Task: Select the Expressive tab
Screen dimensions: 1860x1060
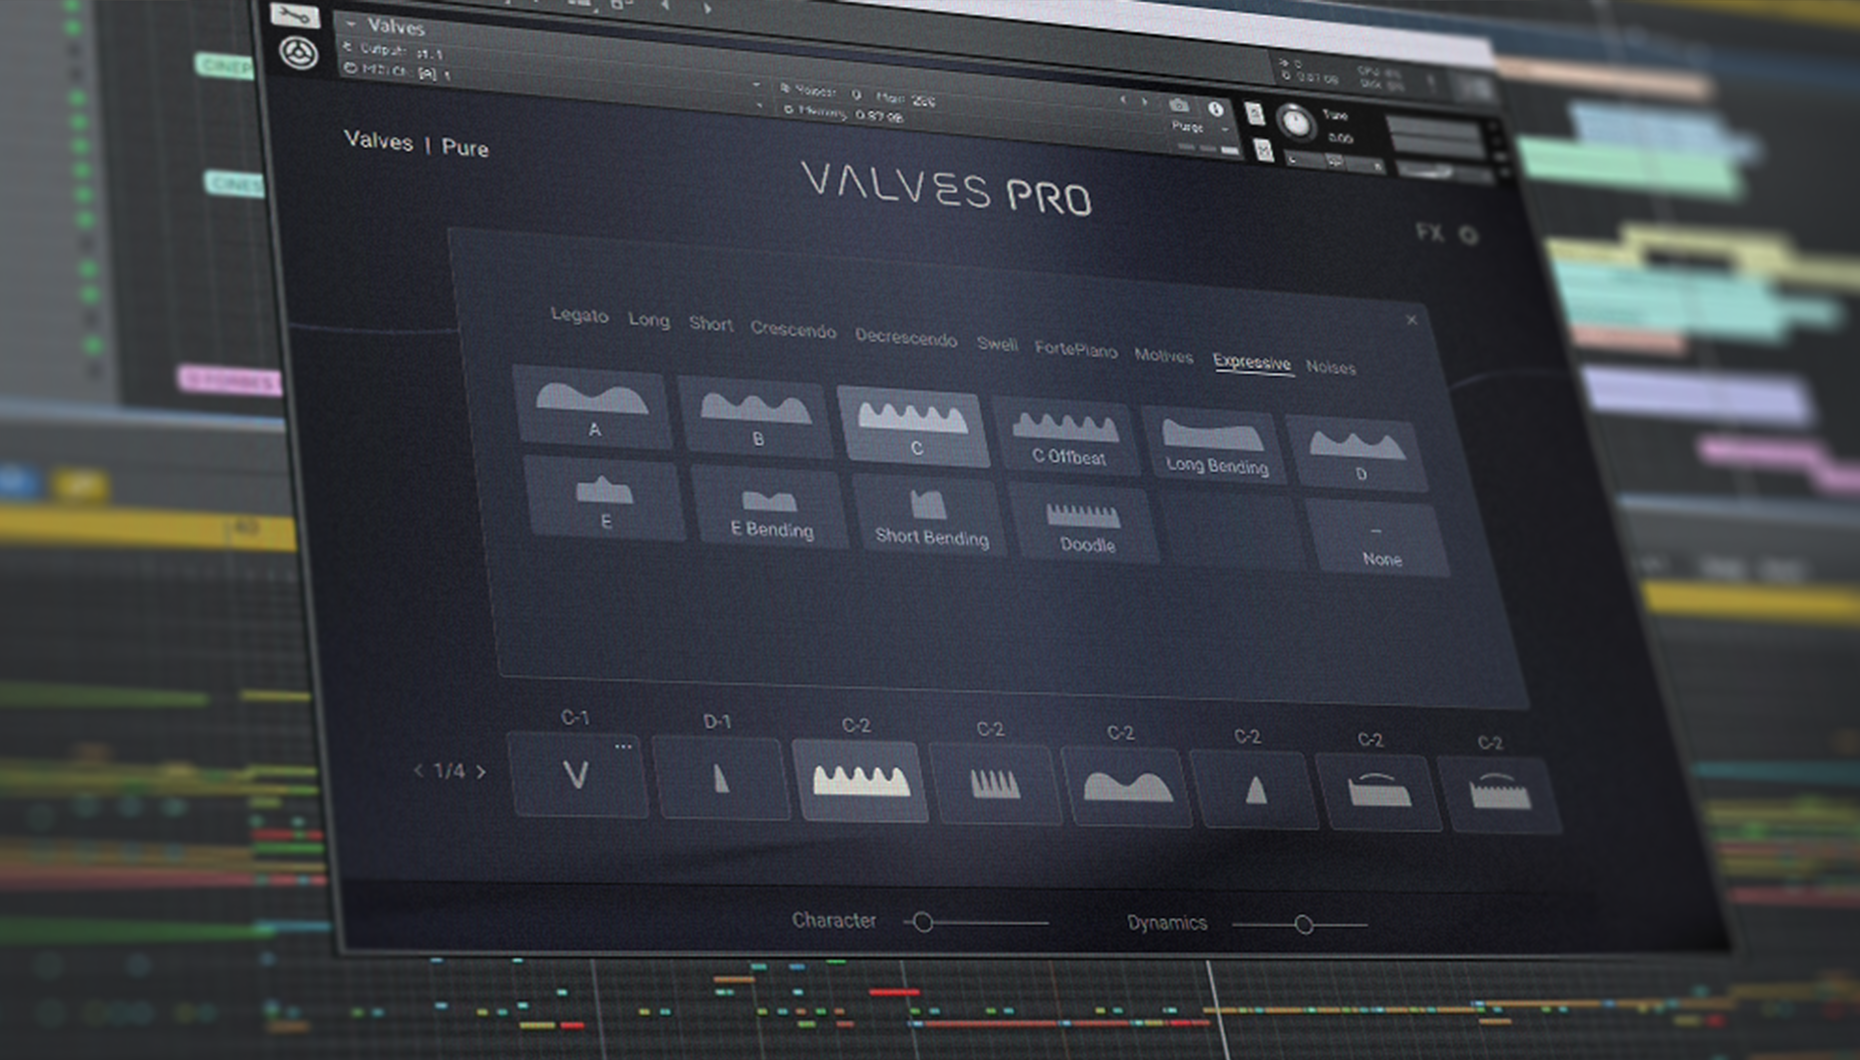Action: [x=1252, y=362]
